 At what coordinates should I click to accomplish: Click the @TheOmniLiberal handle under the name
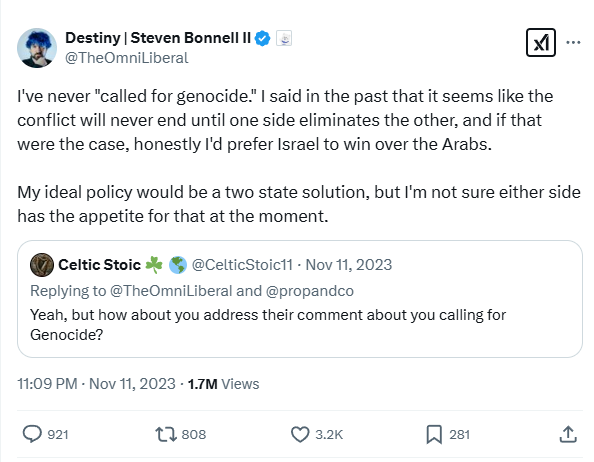coord(127,58)
